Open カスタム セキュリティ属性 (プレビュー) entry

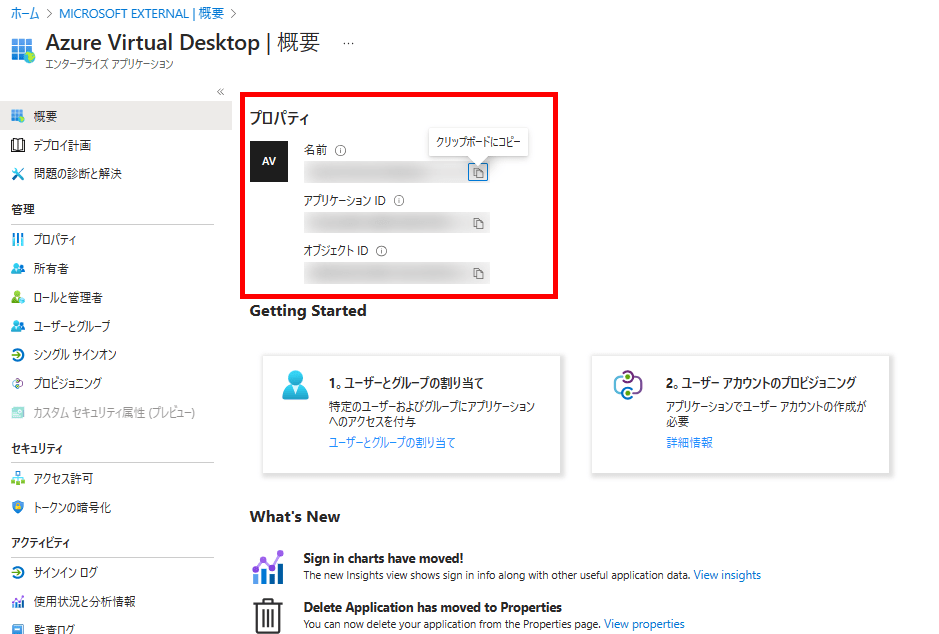[113, 412]
